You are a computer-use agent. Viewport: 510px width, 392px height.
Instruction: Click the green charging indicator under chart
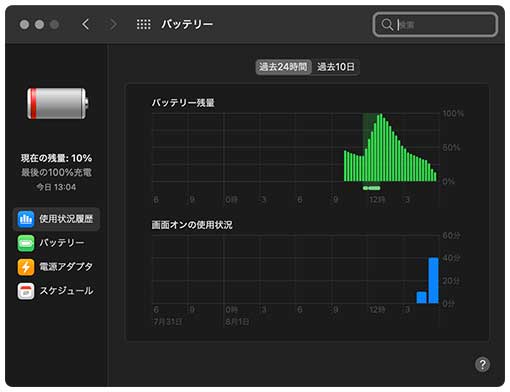click(x=371, y=188)
